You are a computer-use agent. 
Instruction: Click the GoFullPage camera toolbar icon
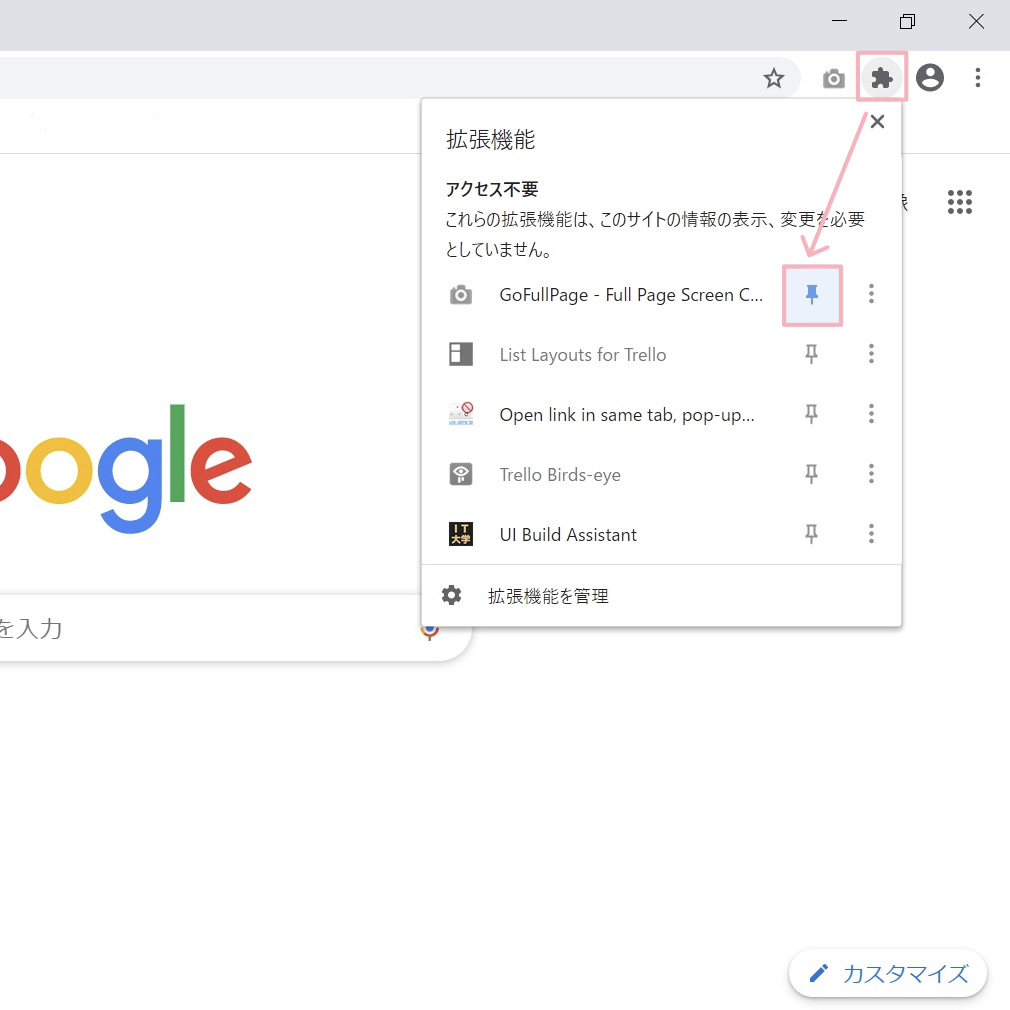tap(833, 77)
